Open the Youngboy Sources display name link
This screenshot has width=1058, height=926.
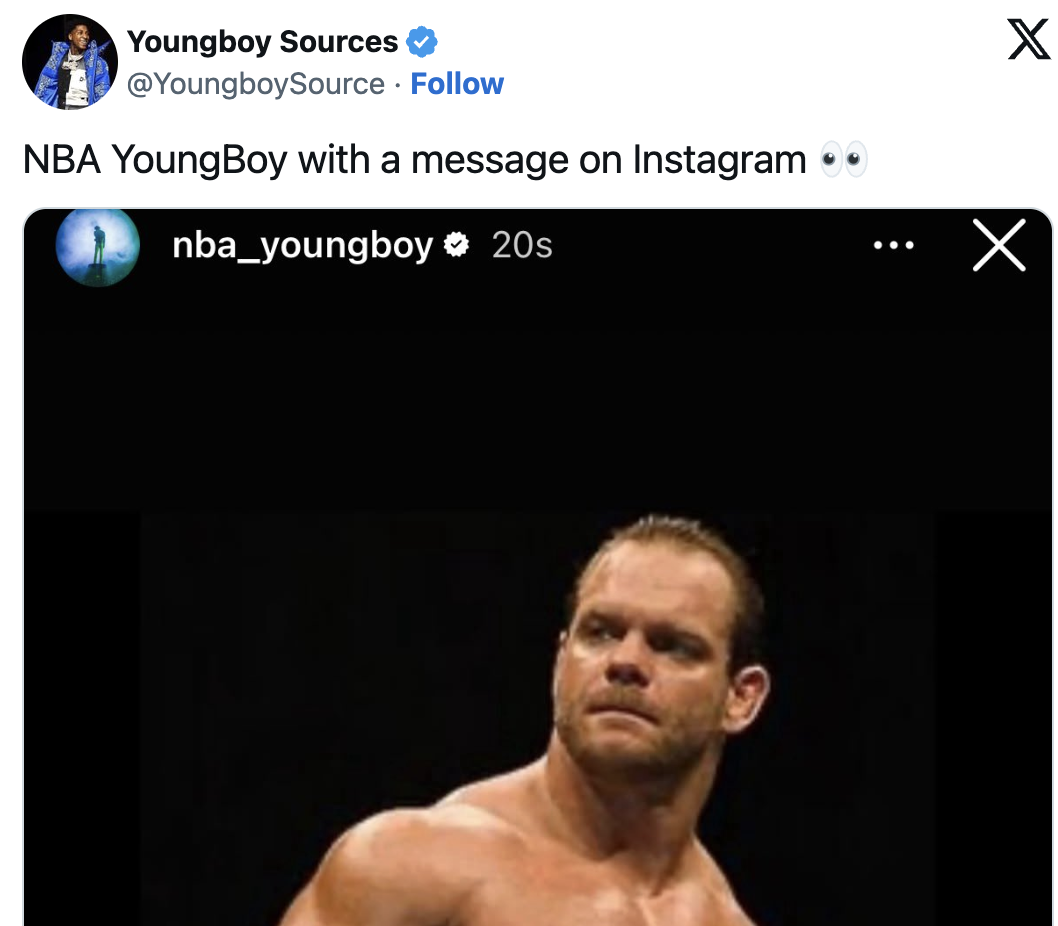click(x=262, y=42)
